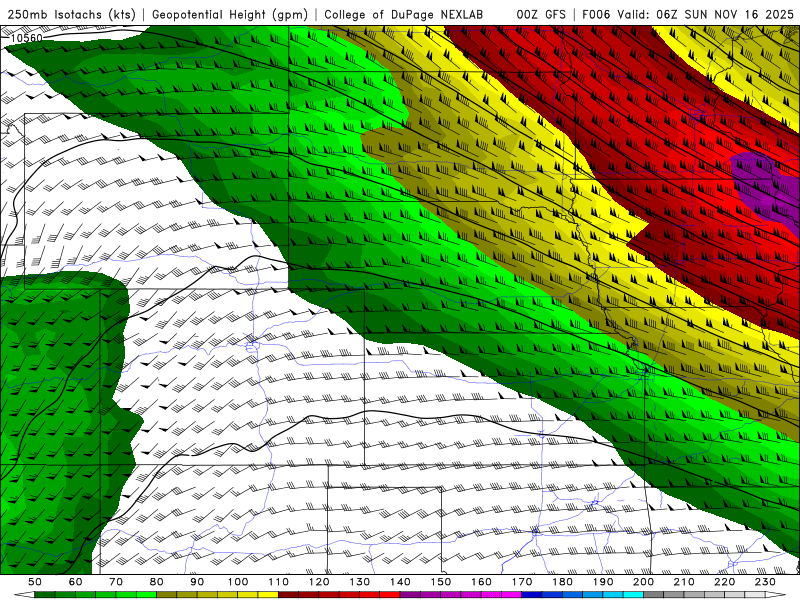The image size is (800, 600).
Task: Click the '70' legend value
Action: 116,582
